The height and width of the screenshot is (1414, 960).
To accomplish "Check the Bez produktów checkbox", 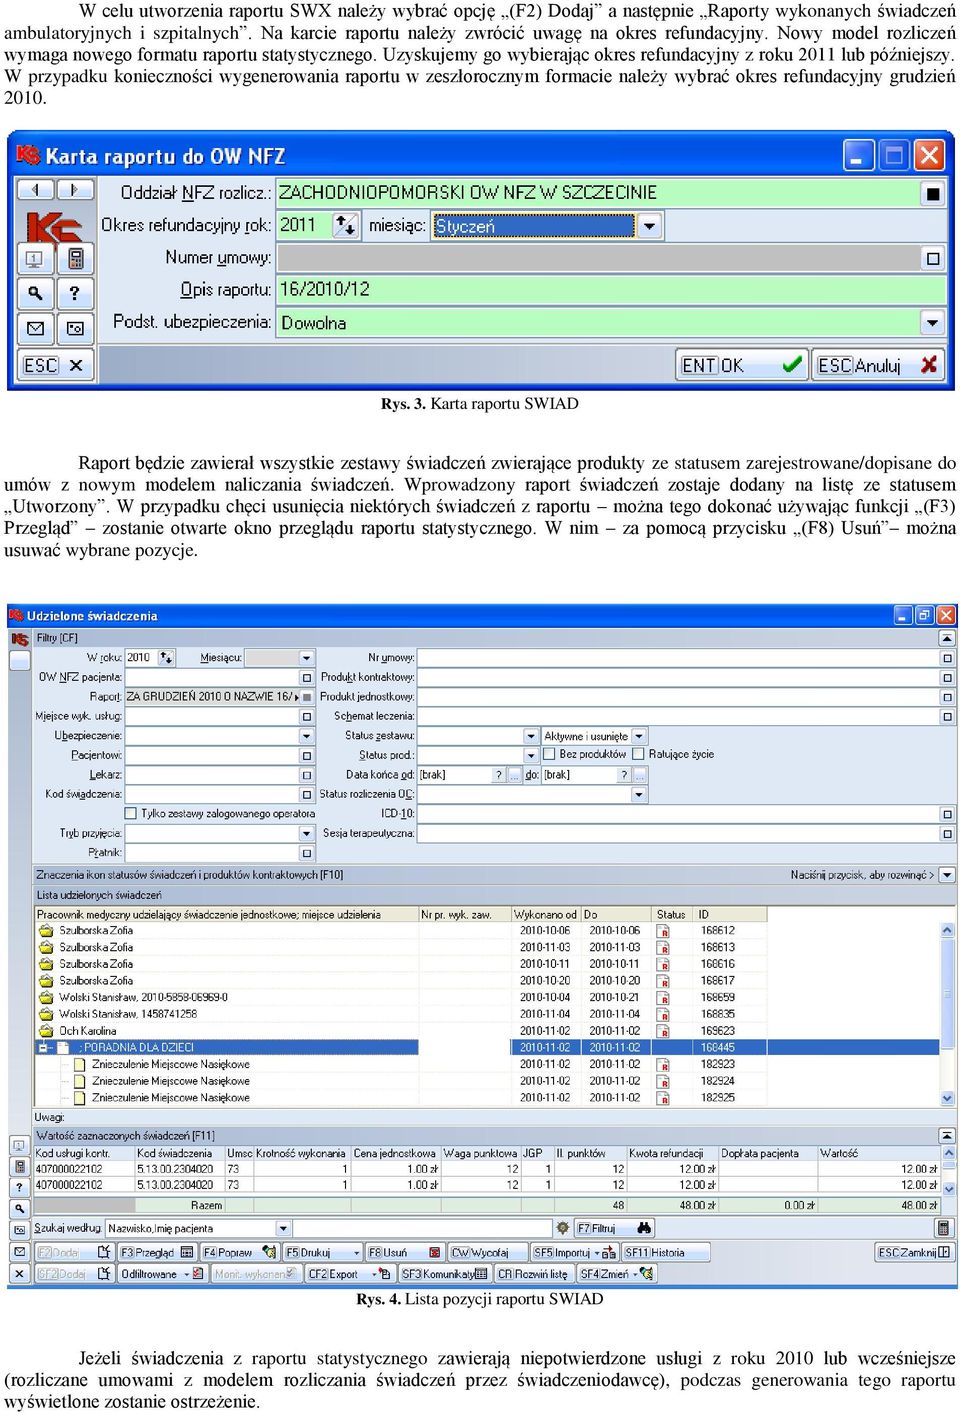I will tap(549, 755).
